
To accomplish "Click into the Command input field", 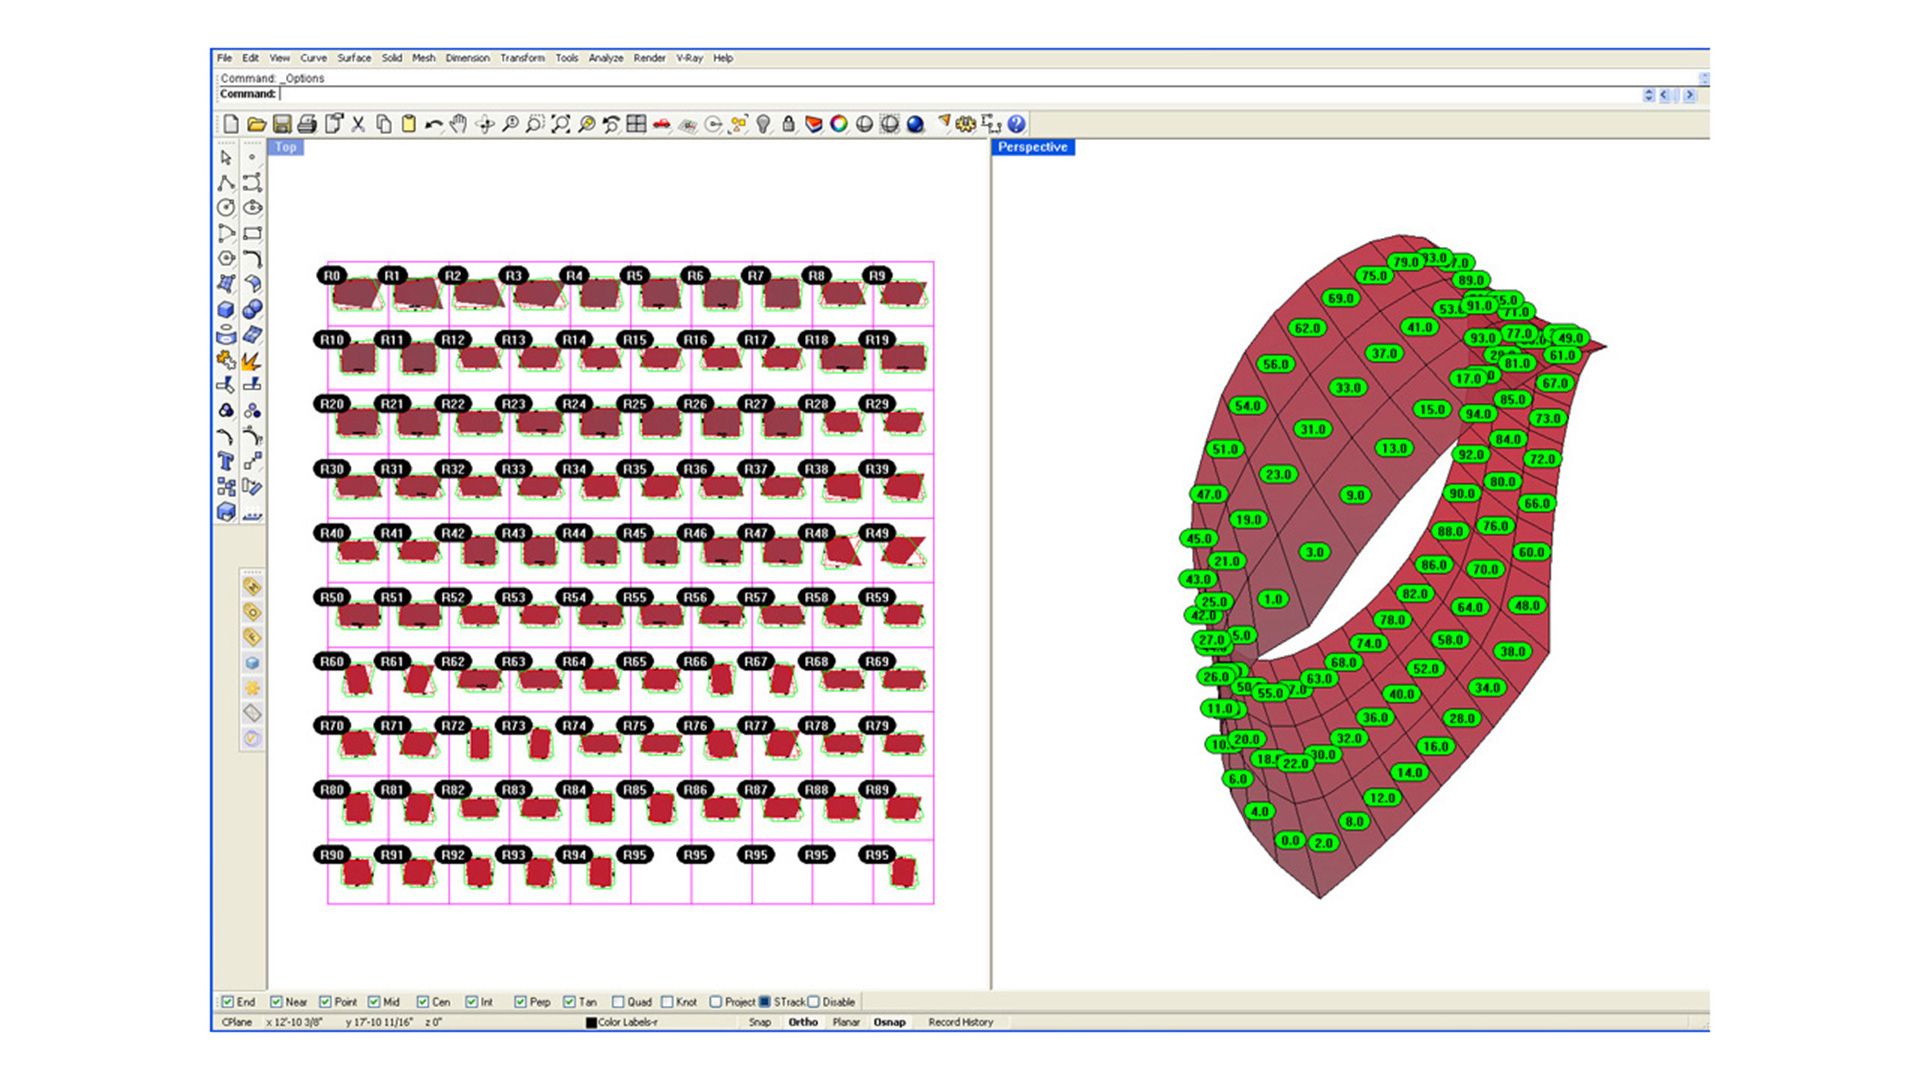I will tap(958, 94).
